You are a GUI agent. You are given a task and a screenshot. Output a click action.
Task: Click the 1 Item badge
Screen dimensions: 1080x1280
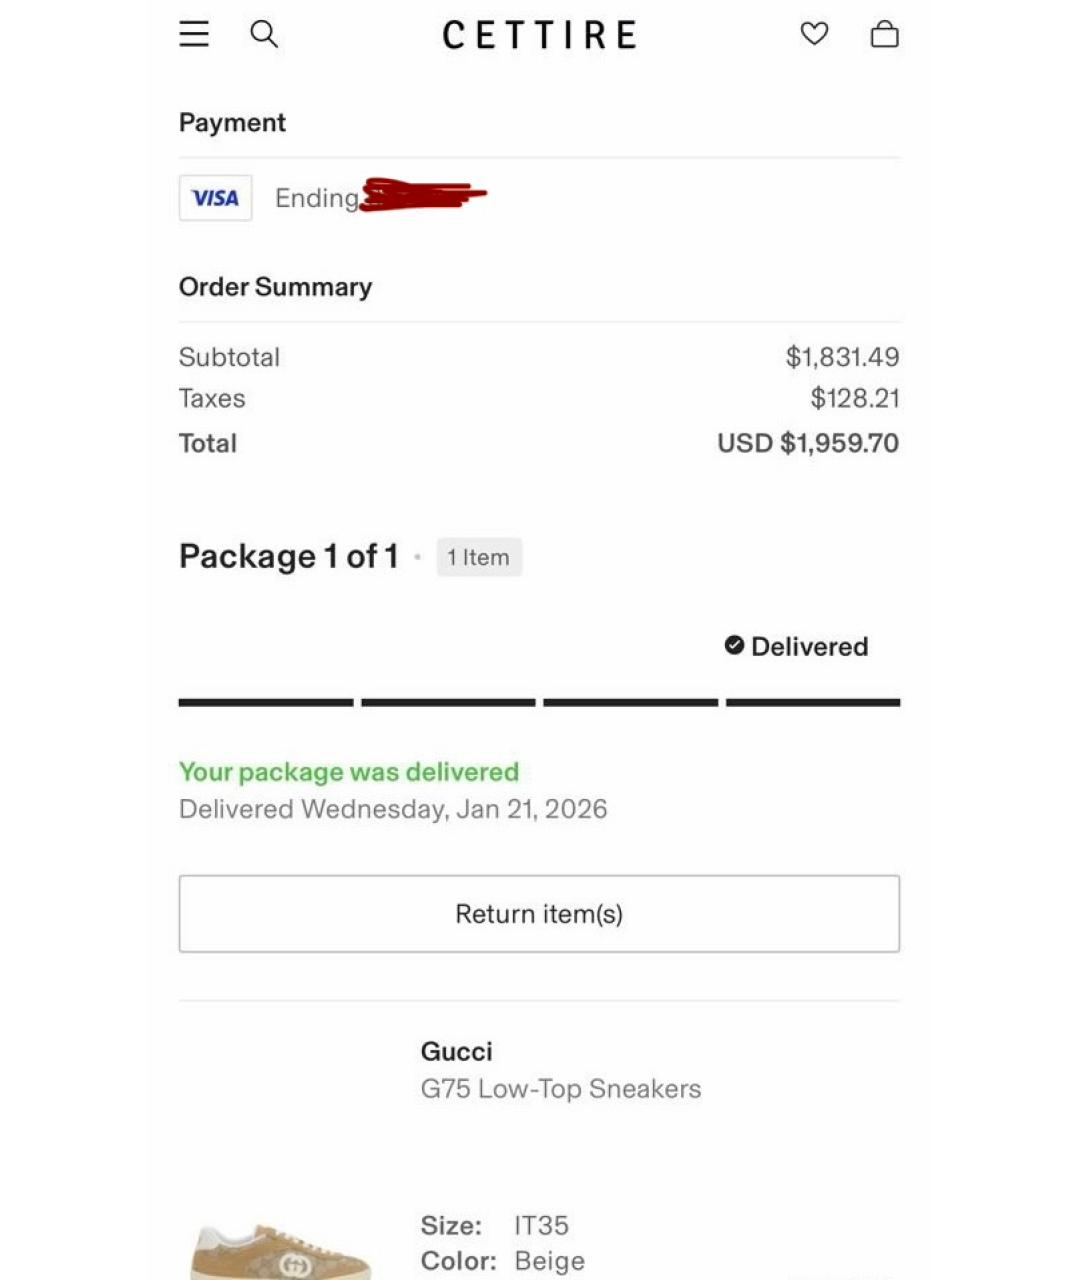pos(479,557)
